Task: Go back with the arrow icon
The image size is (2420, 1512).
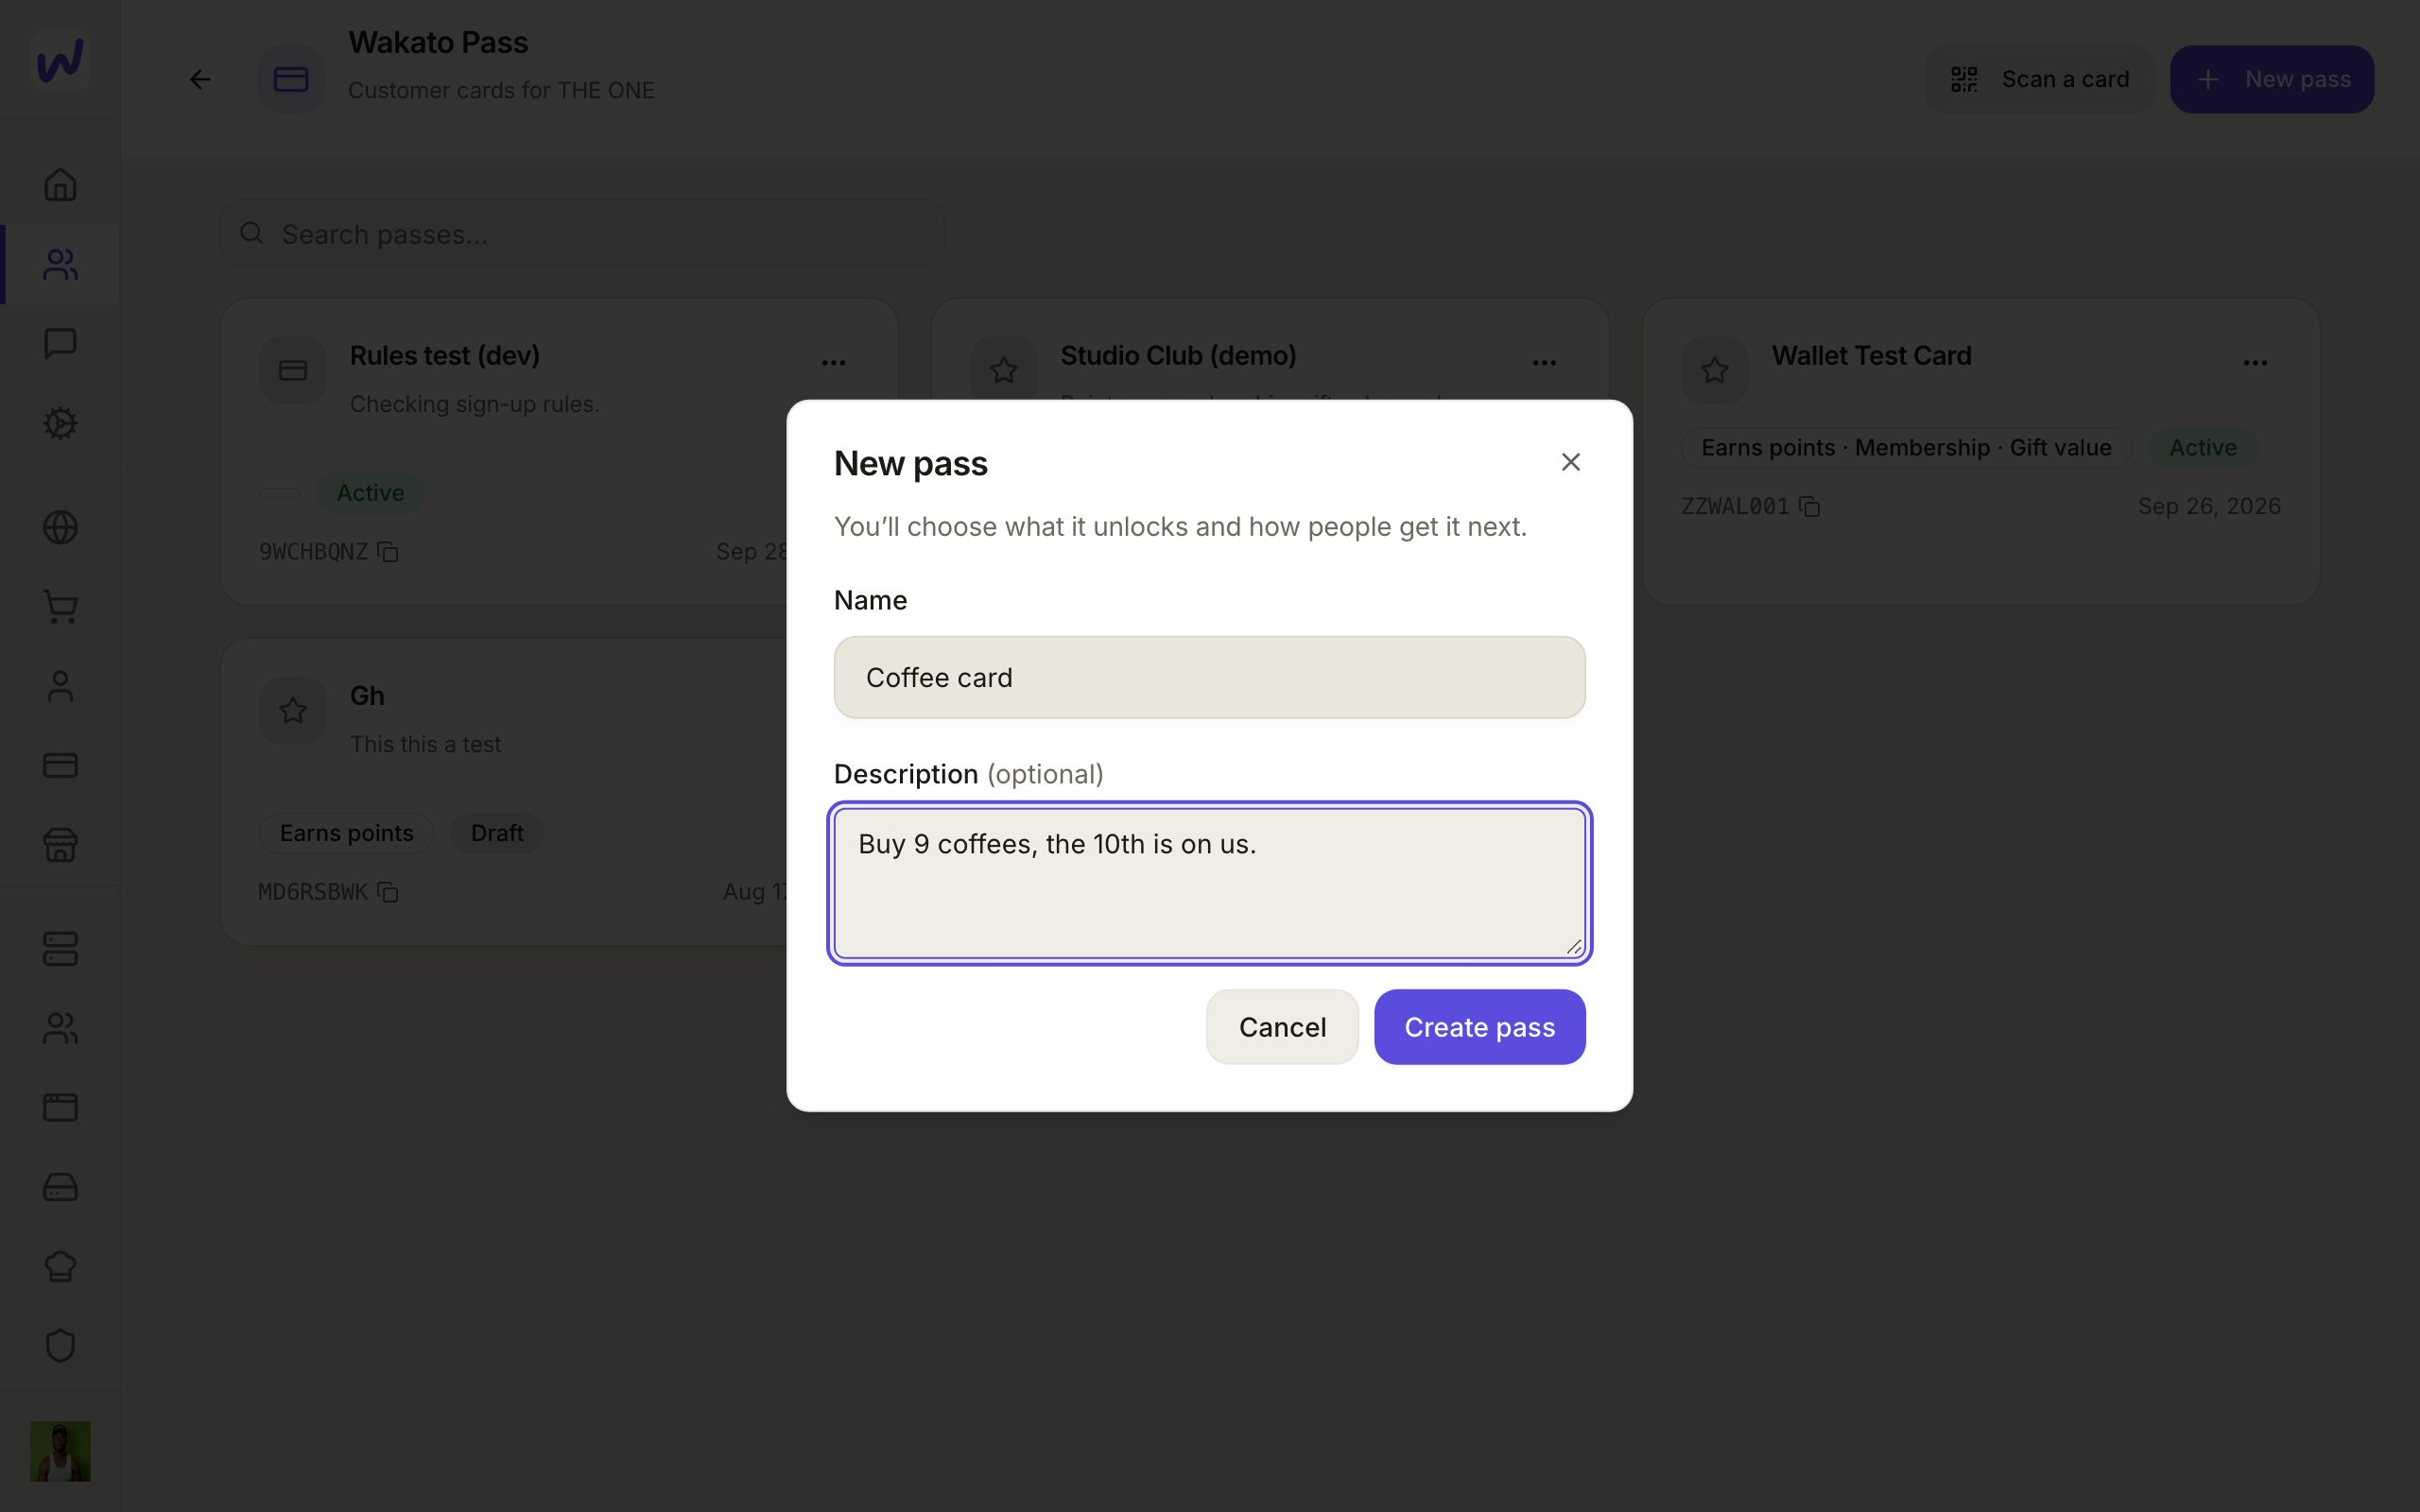Action: (200, 79)
